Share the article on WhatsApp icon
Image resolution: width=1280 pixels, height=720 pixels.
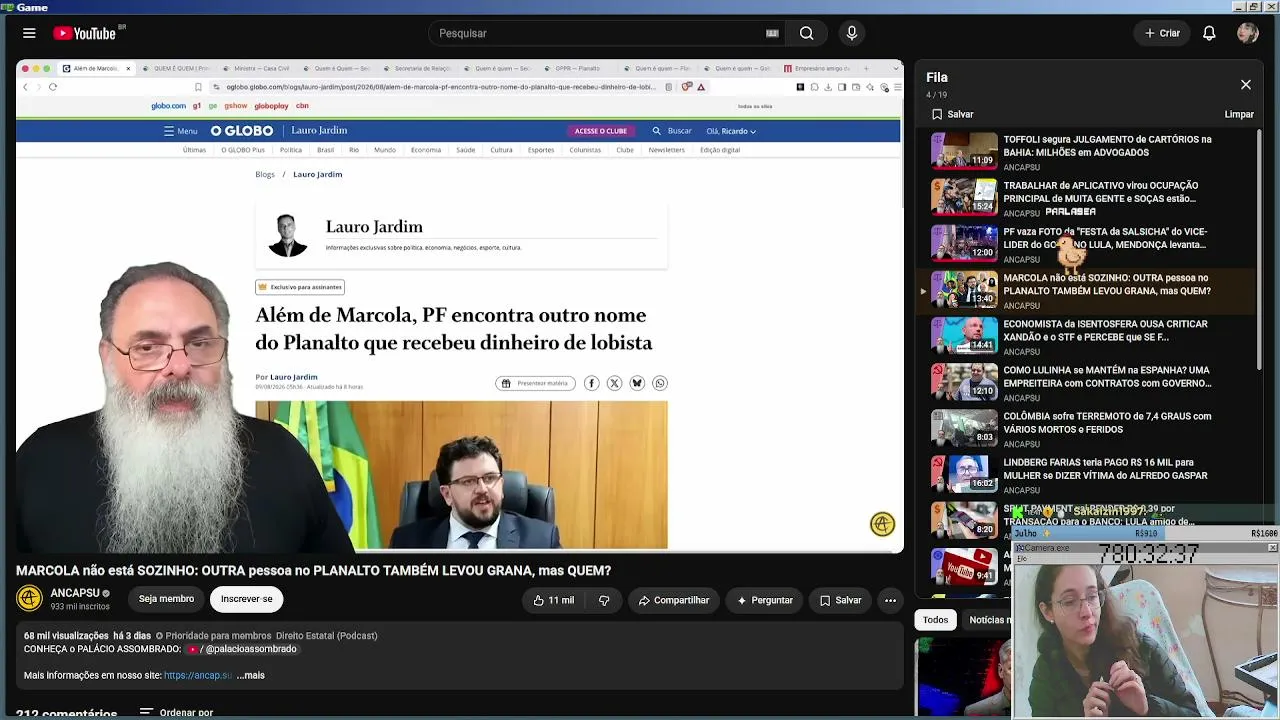pyautogui.click(x=660, y=383)
